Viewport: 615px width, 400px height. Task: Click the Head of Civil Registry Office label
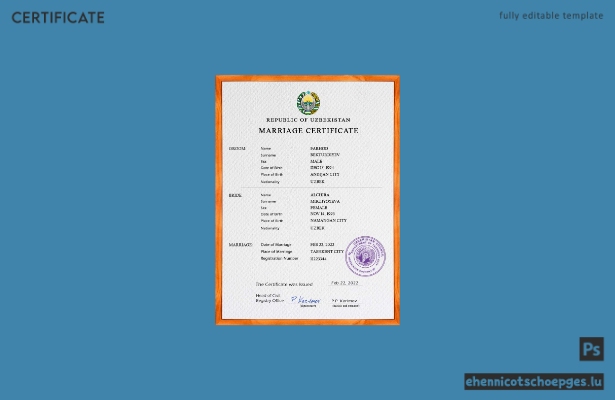pos(269,298)
